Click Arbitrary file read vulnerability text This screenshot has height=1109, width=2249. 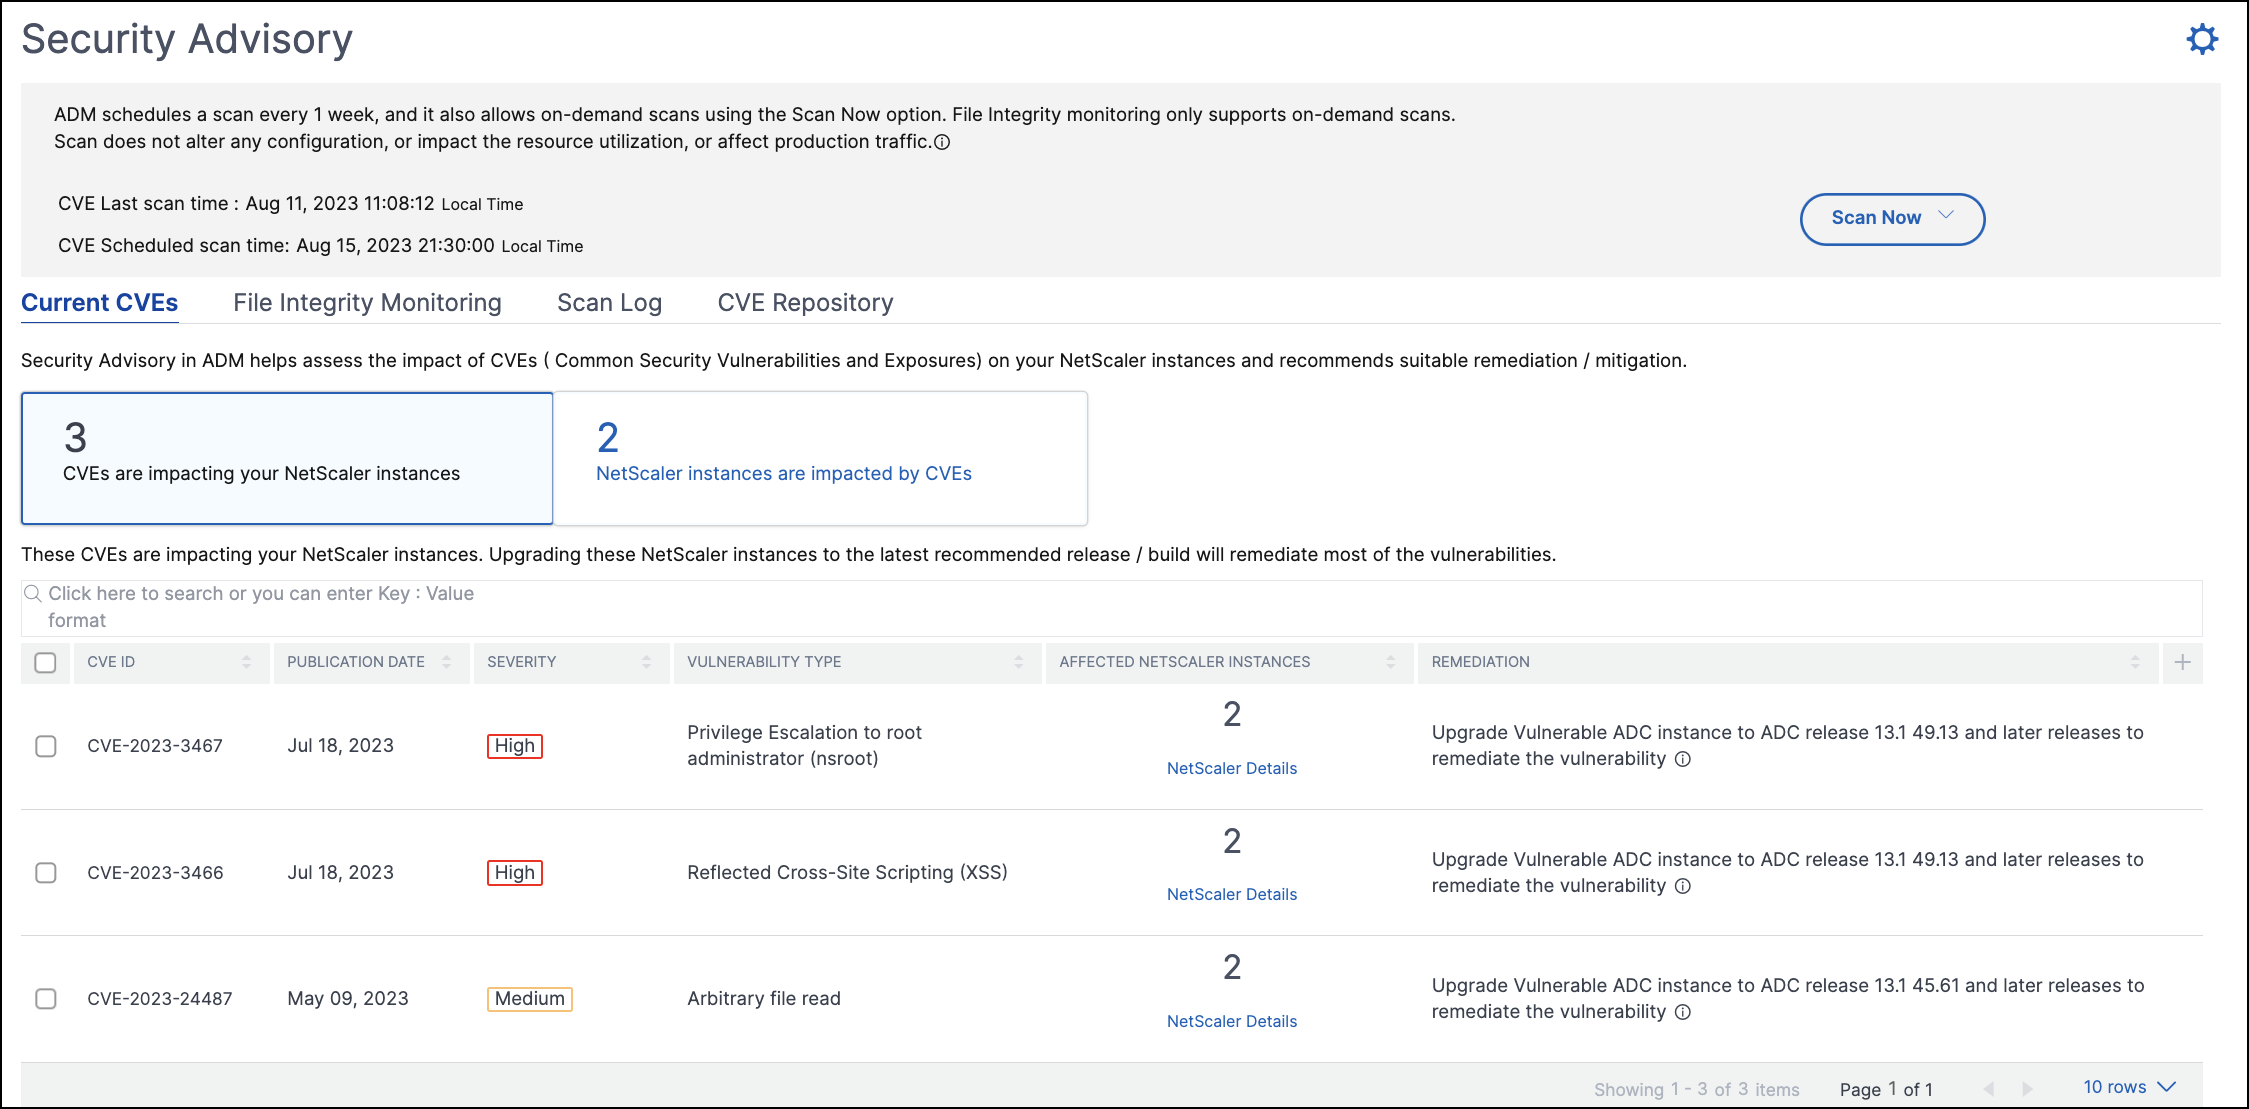[x=764, y=999]
